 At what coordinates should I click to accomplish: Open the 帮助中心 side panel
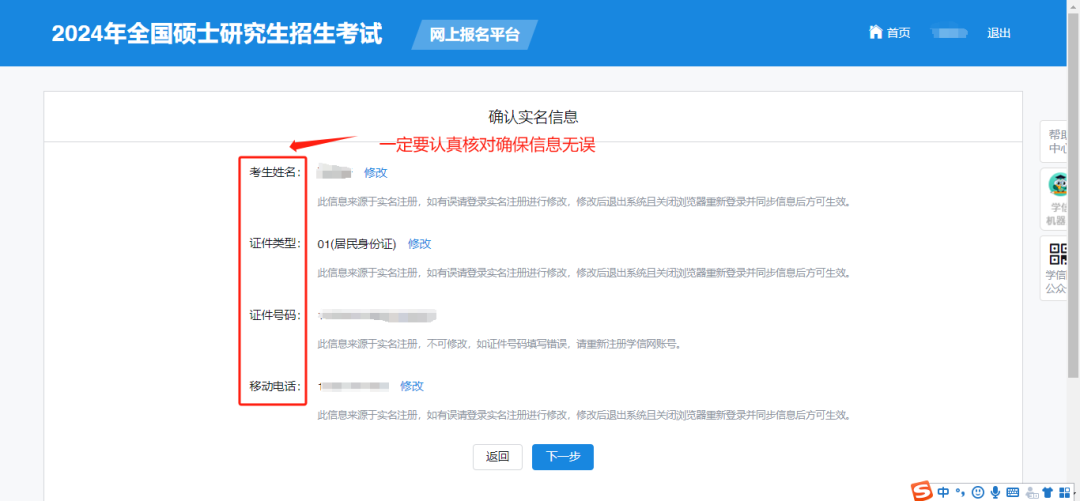1059,142
